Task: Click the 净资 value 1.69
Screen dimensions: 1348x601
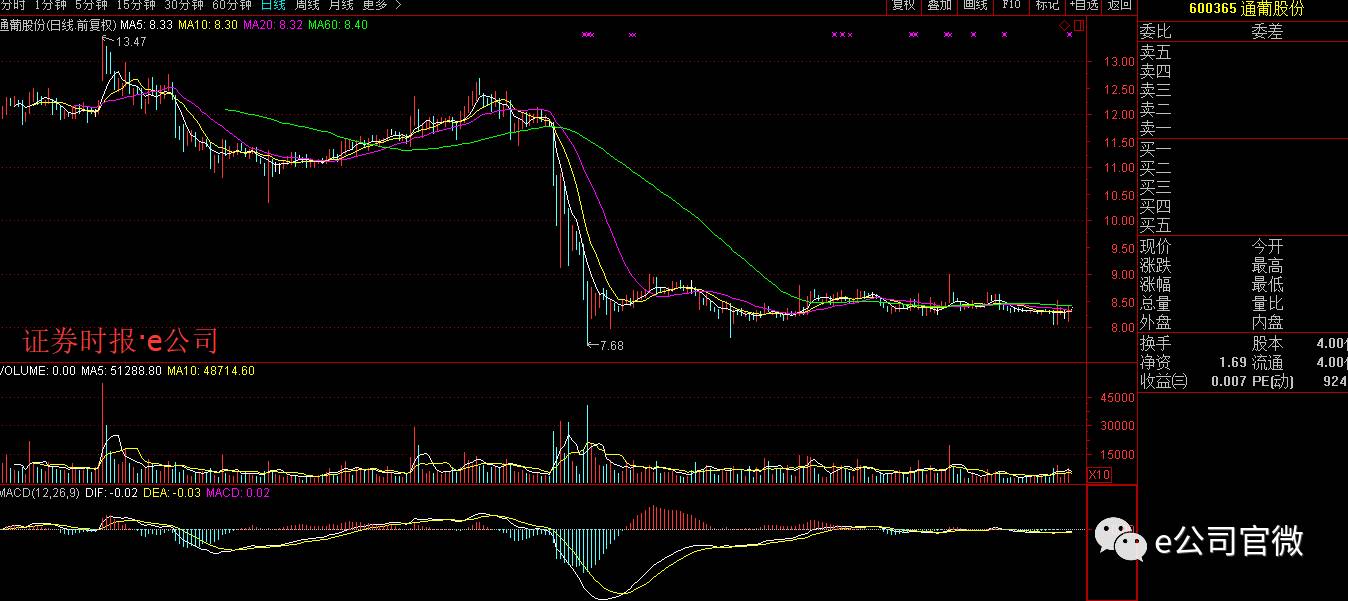Action: point(1233,362)
